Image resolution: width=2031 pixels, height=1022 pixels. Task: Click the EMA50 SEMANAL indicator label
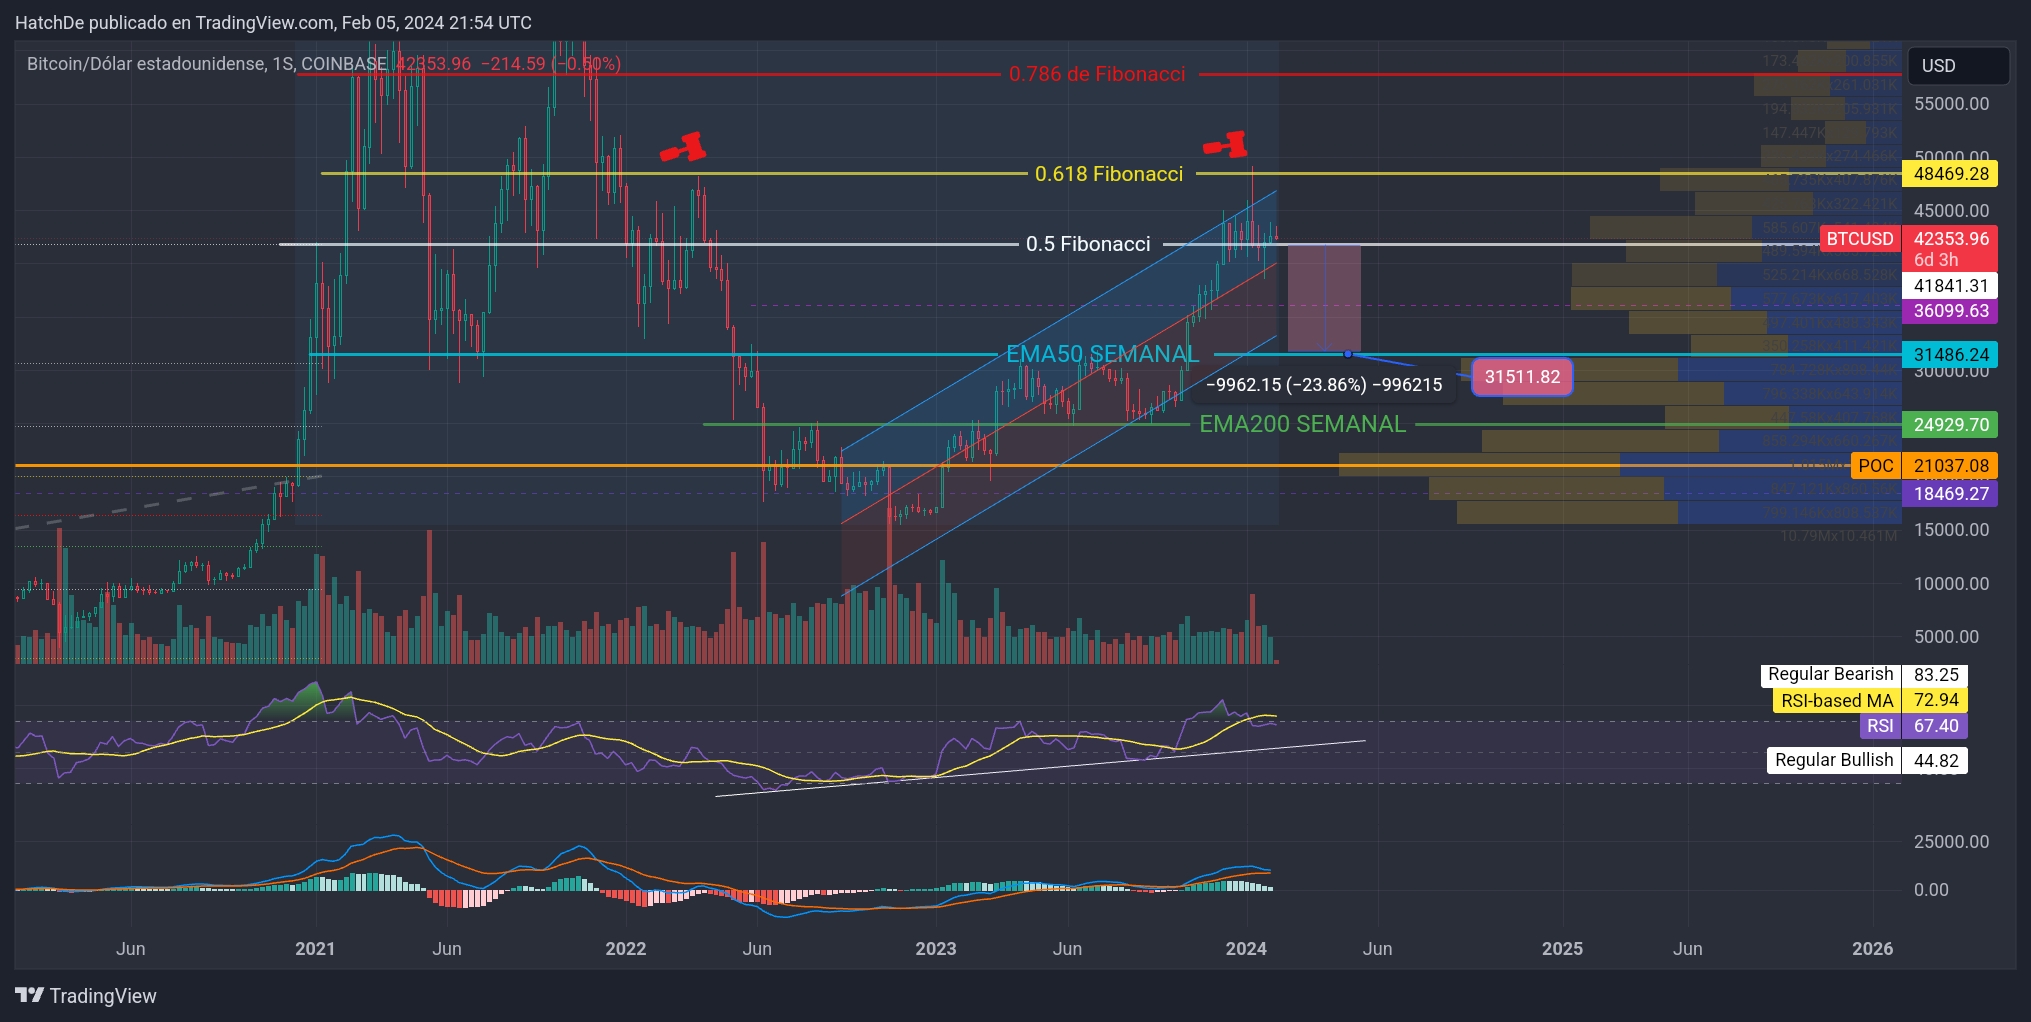1101,353
